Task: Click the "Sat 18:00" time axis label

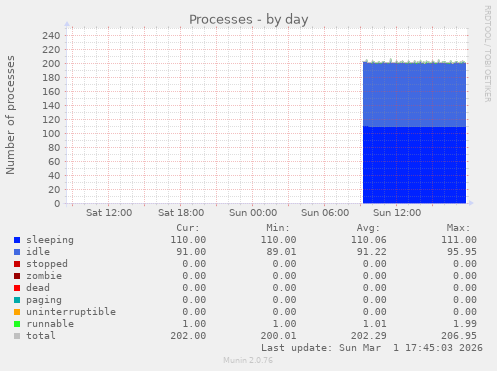Action: point(181,213)
